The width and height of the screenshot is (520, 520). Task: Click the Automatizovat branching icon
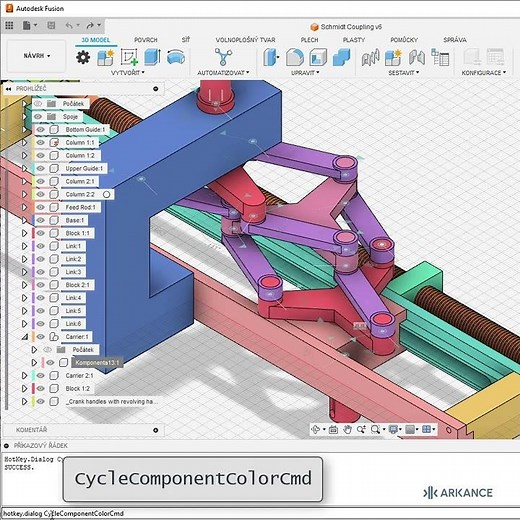223,57
